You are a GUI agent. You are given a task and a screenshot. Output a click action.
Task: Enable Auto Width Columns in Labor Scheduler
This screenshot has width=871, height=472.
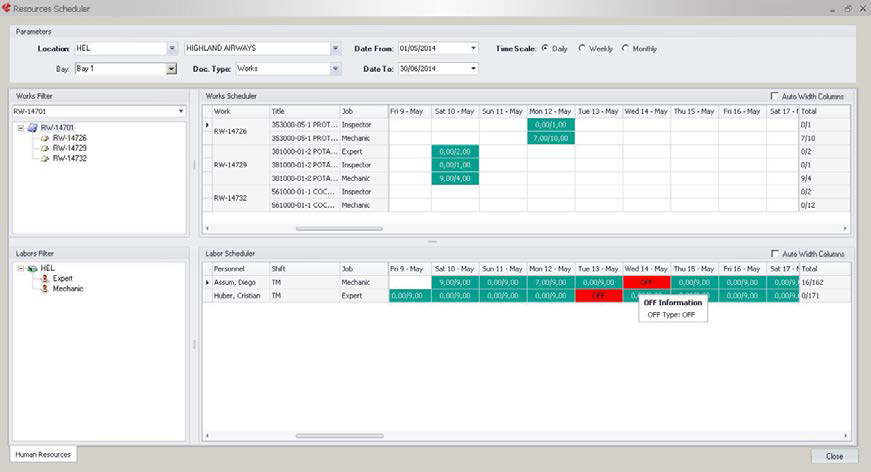pyautogui.click(x=775, y=254)
